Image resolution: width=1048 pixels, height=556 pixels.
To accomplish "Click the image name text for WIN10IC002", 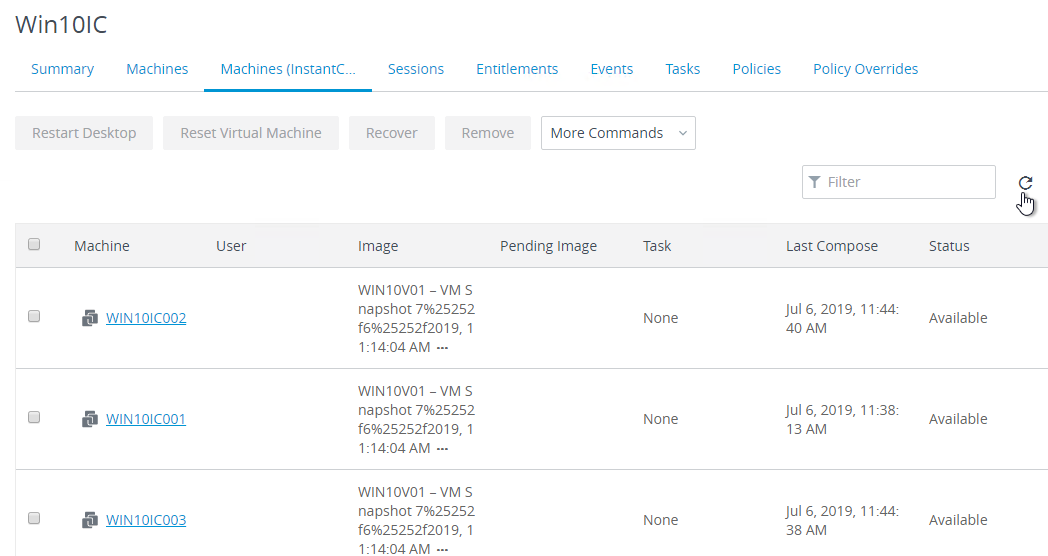I will [x=416, y=319].
